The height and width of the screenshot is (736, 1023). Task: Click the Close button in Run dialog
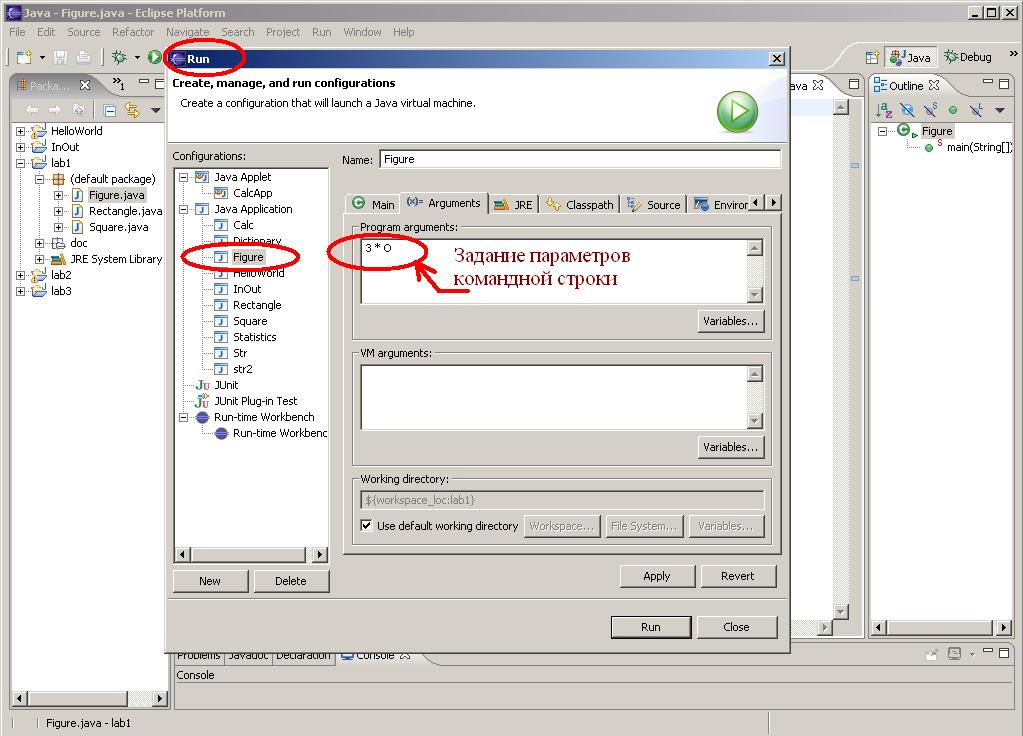737,627
